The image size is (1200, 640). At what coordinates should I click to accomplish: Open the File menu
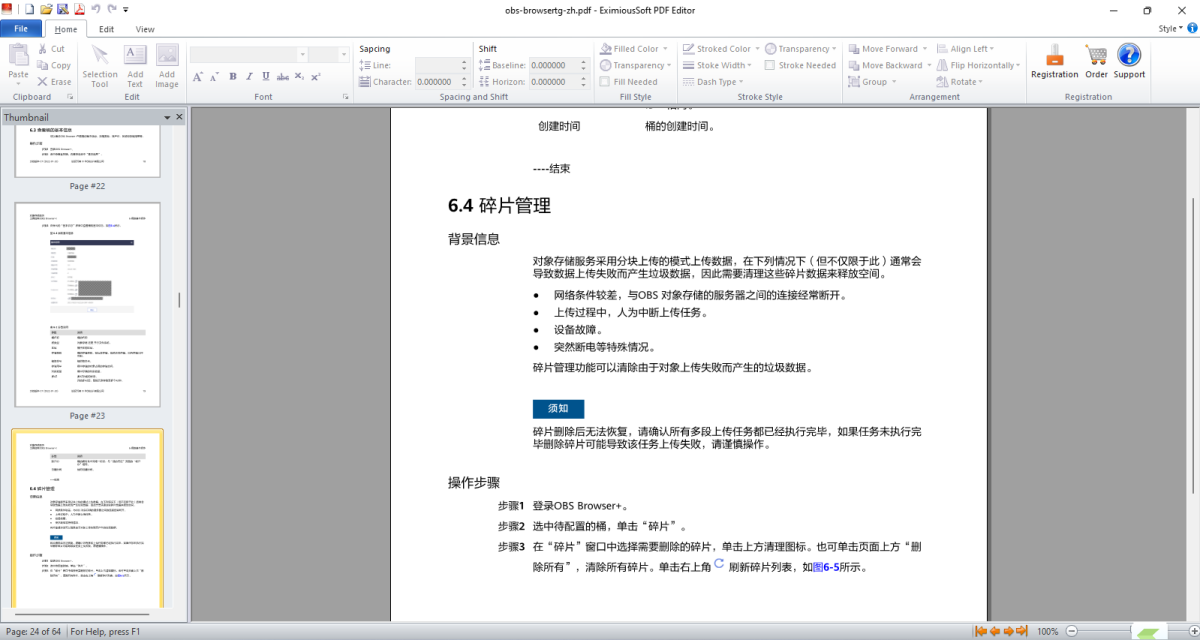click(21, 29)
